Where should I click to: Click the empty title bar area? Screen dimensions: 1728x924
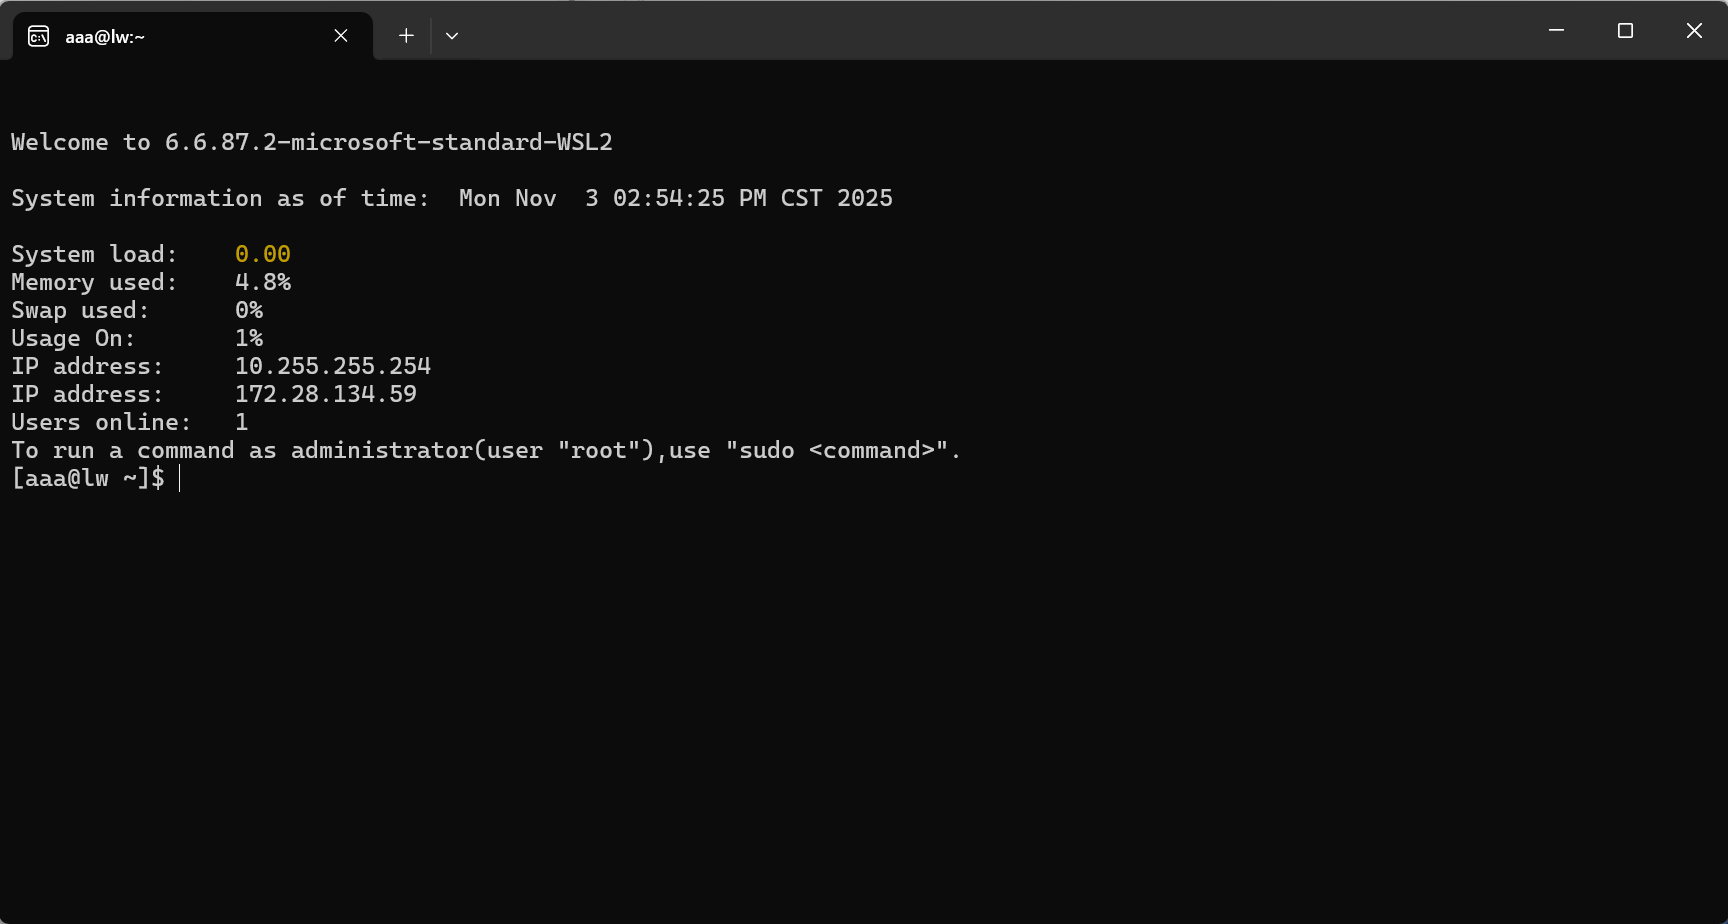(x=1000, y=31)
